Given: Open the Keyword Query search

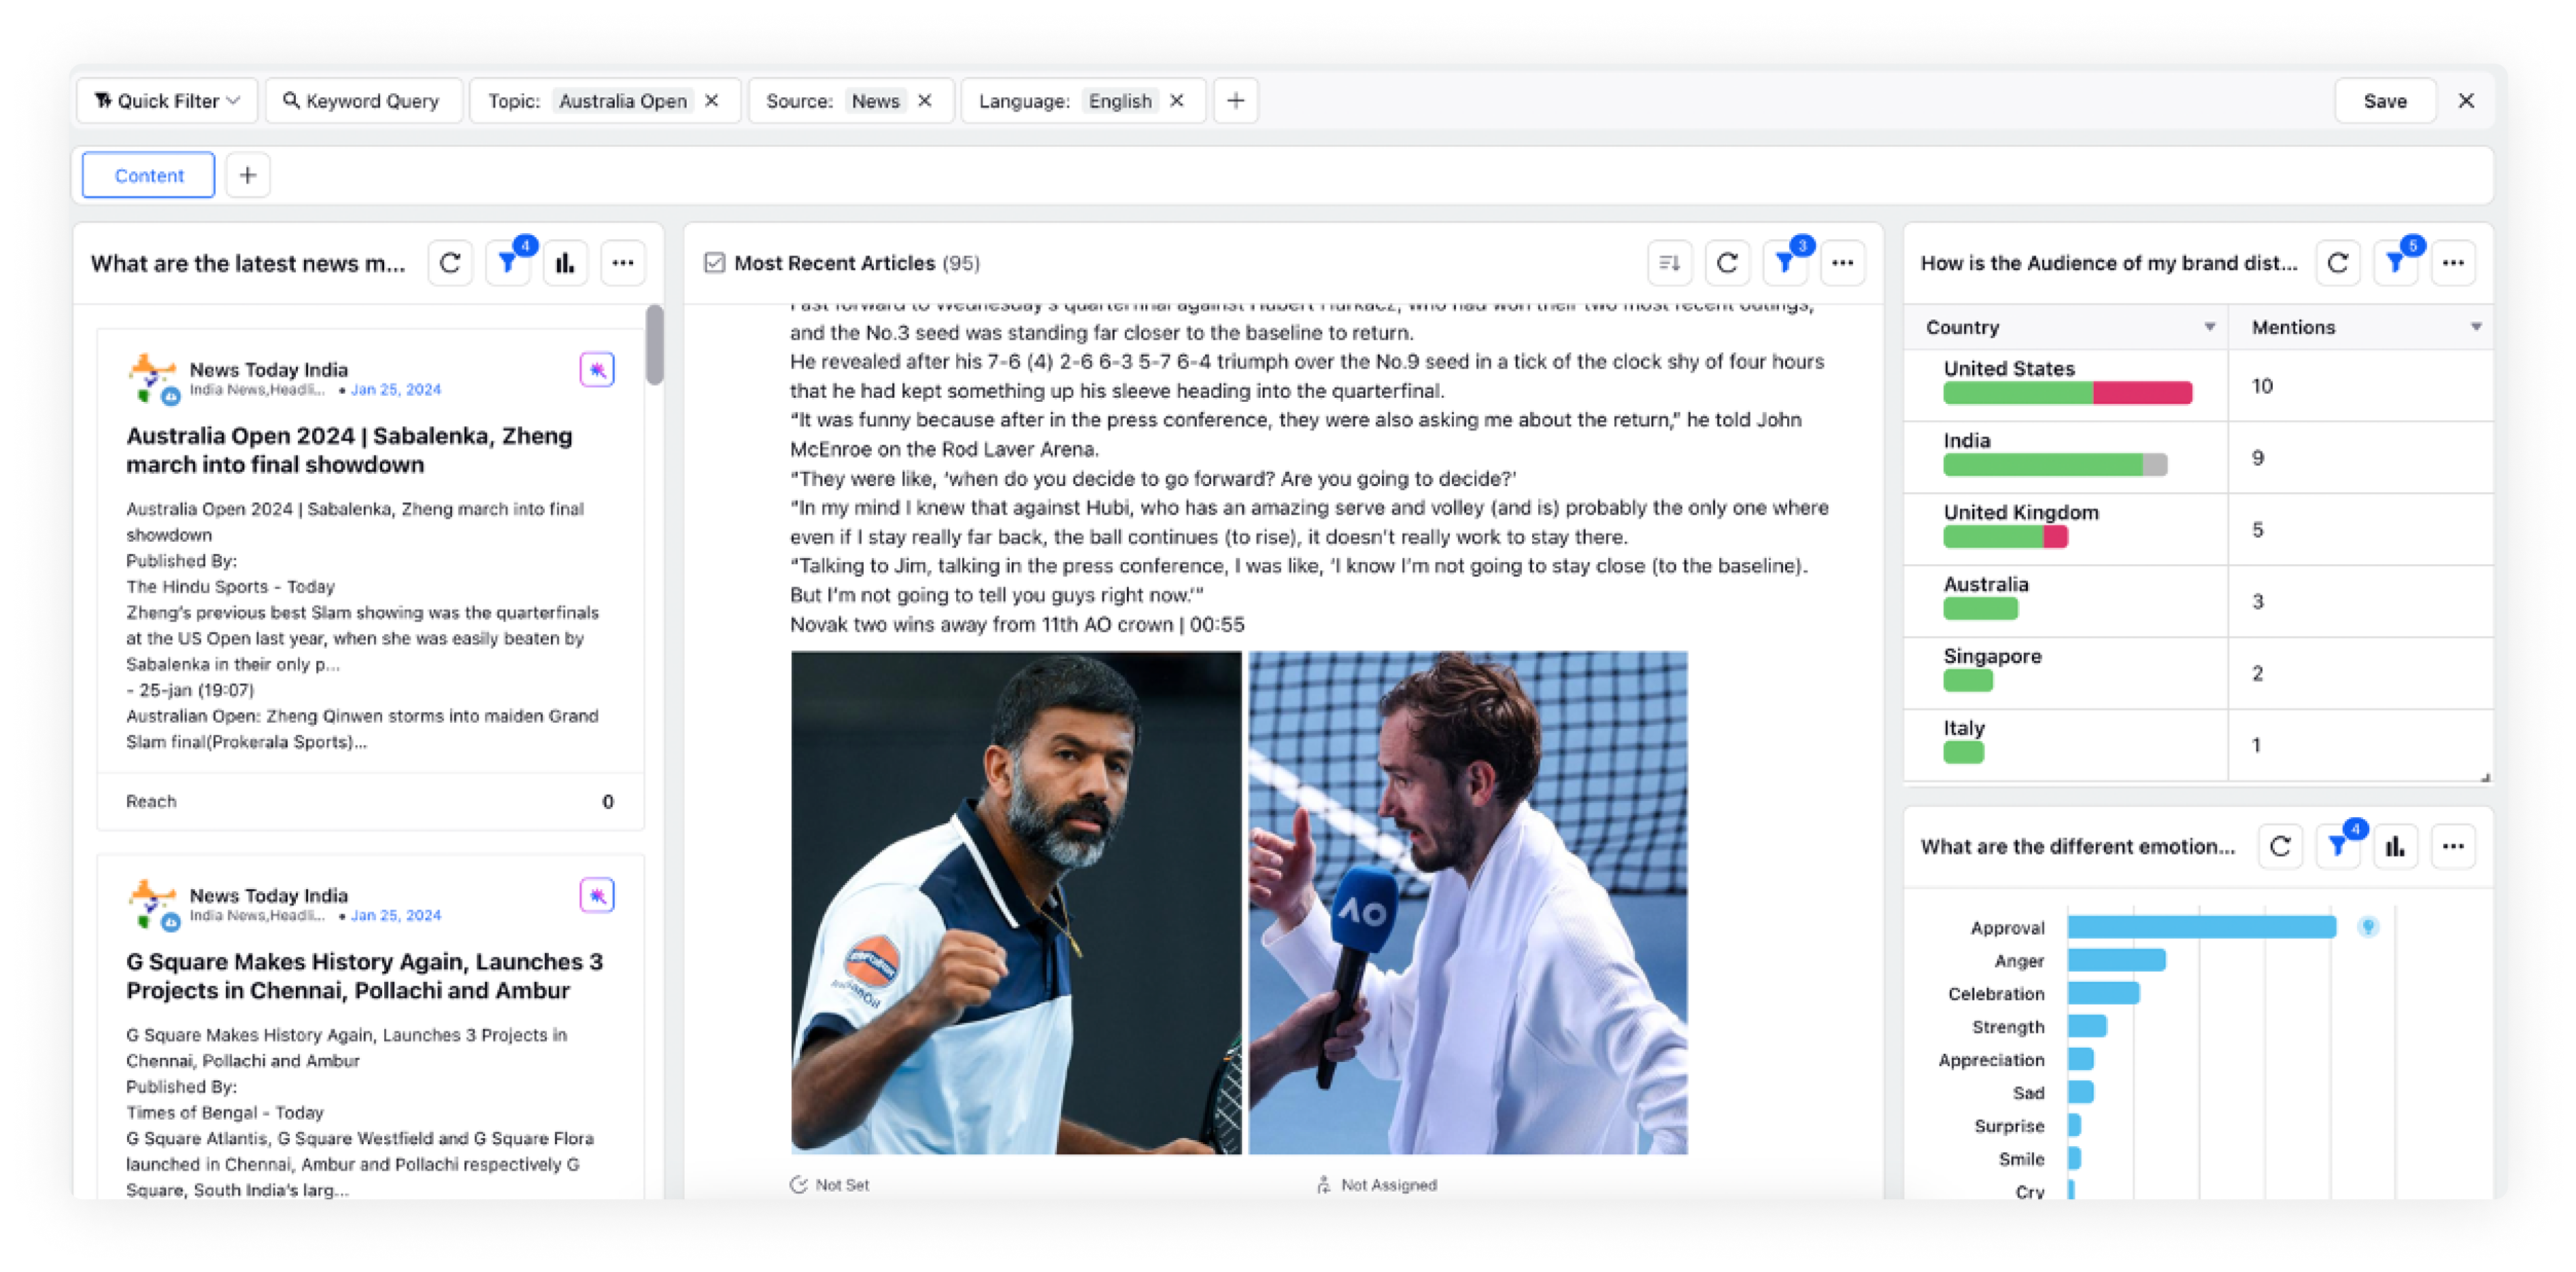Looking at the screenshot, I should 363,100.
